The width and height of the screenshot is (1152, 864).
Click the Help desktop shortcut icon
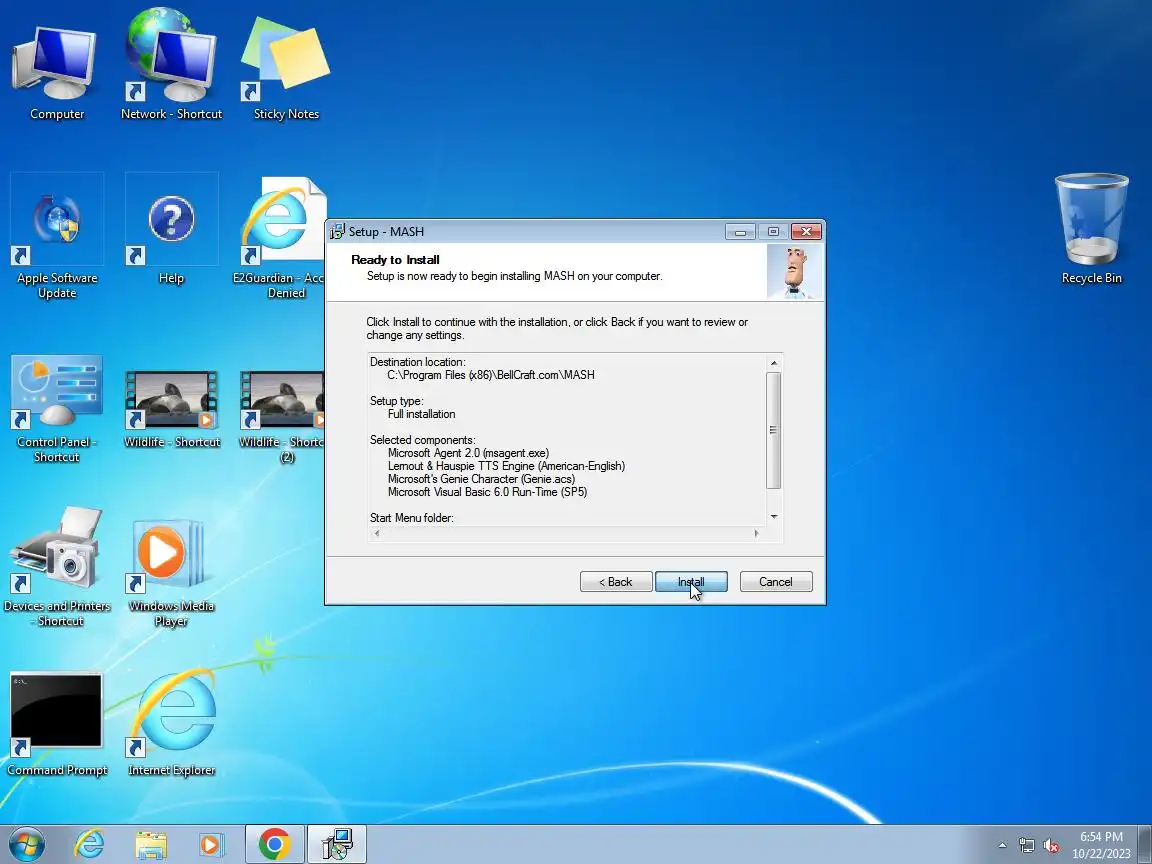(171, 229)
